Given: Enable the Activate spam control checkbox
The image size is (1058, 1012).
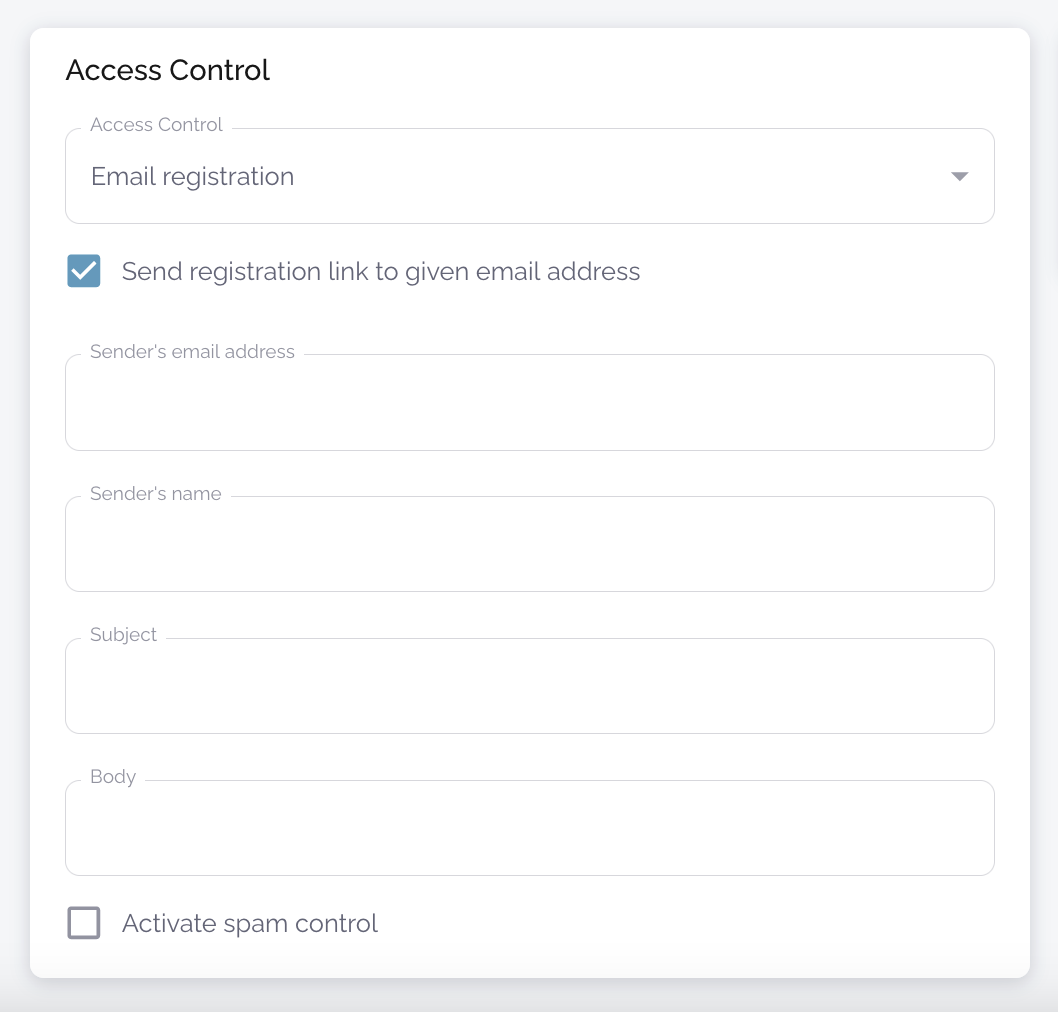Looking at the screenshot, I should [84, 923].
